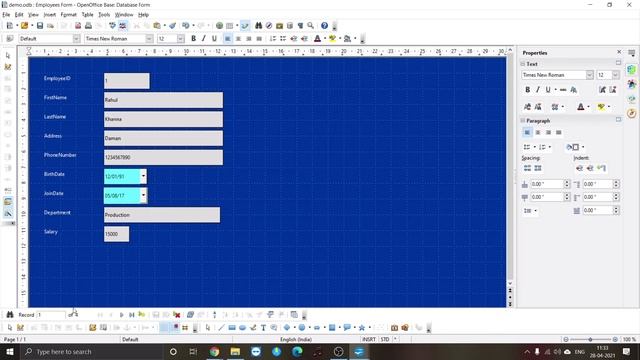
Task: Toggle Underline in the formatting toolbar
Action: coord(214,39)
